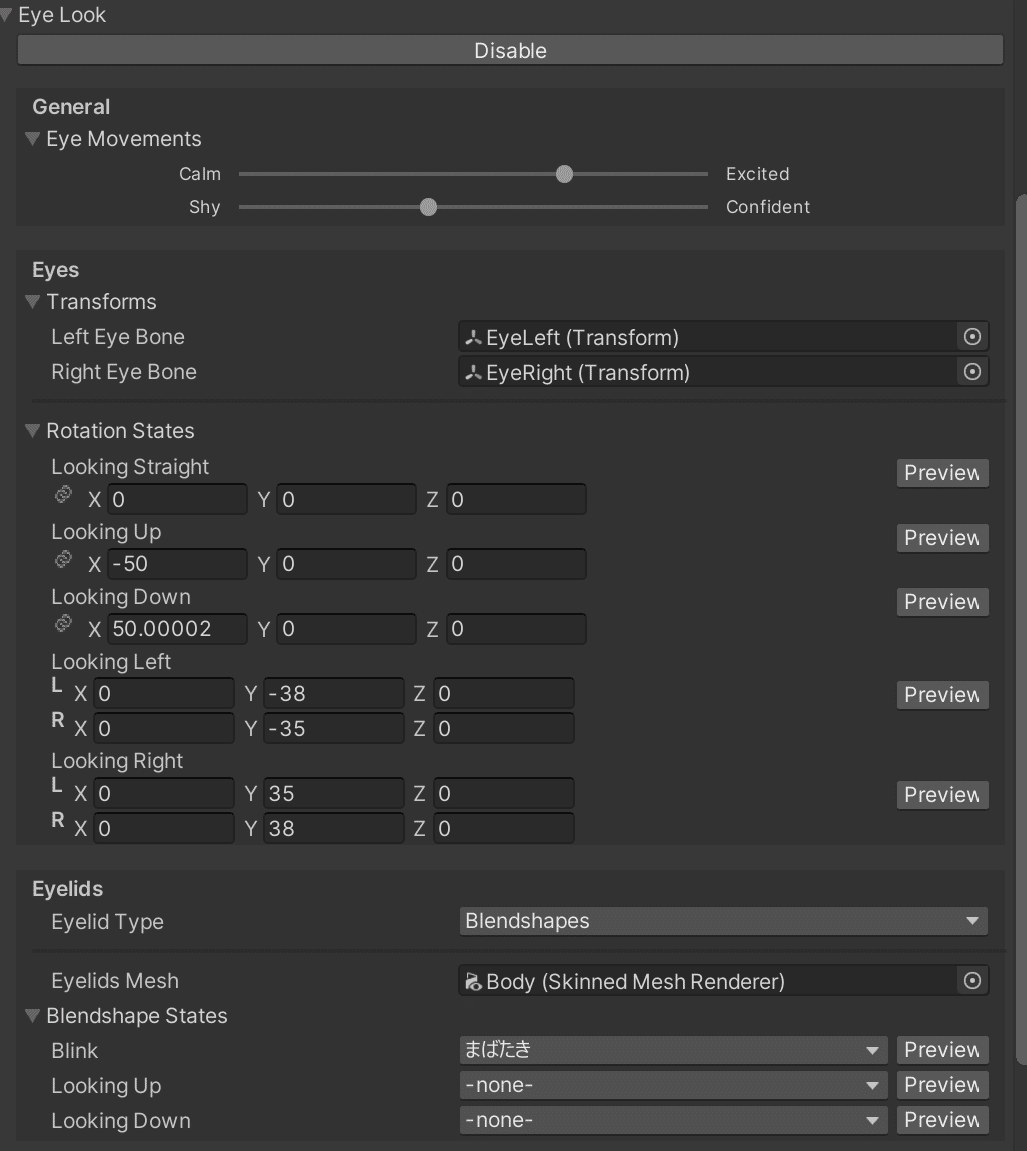
Task: Click the EyeRight transform icon
Action: click(x=473, y=373)
